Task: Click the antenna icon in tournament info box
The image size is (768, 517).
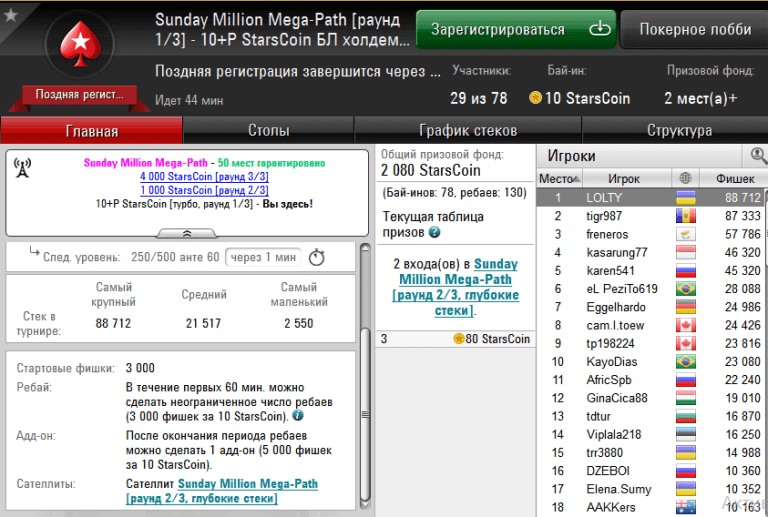Action: click(24, 167)
